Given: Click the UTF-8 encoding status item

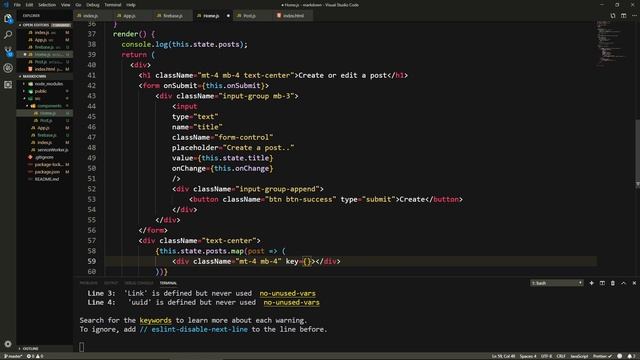Looking at the screenshot, I should tap(546, 356).
